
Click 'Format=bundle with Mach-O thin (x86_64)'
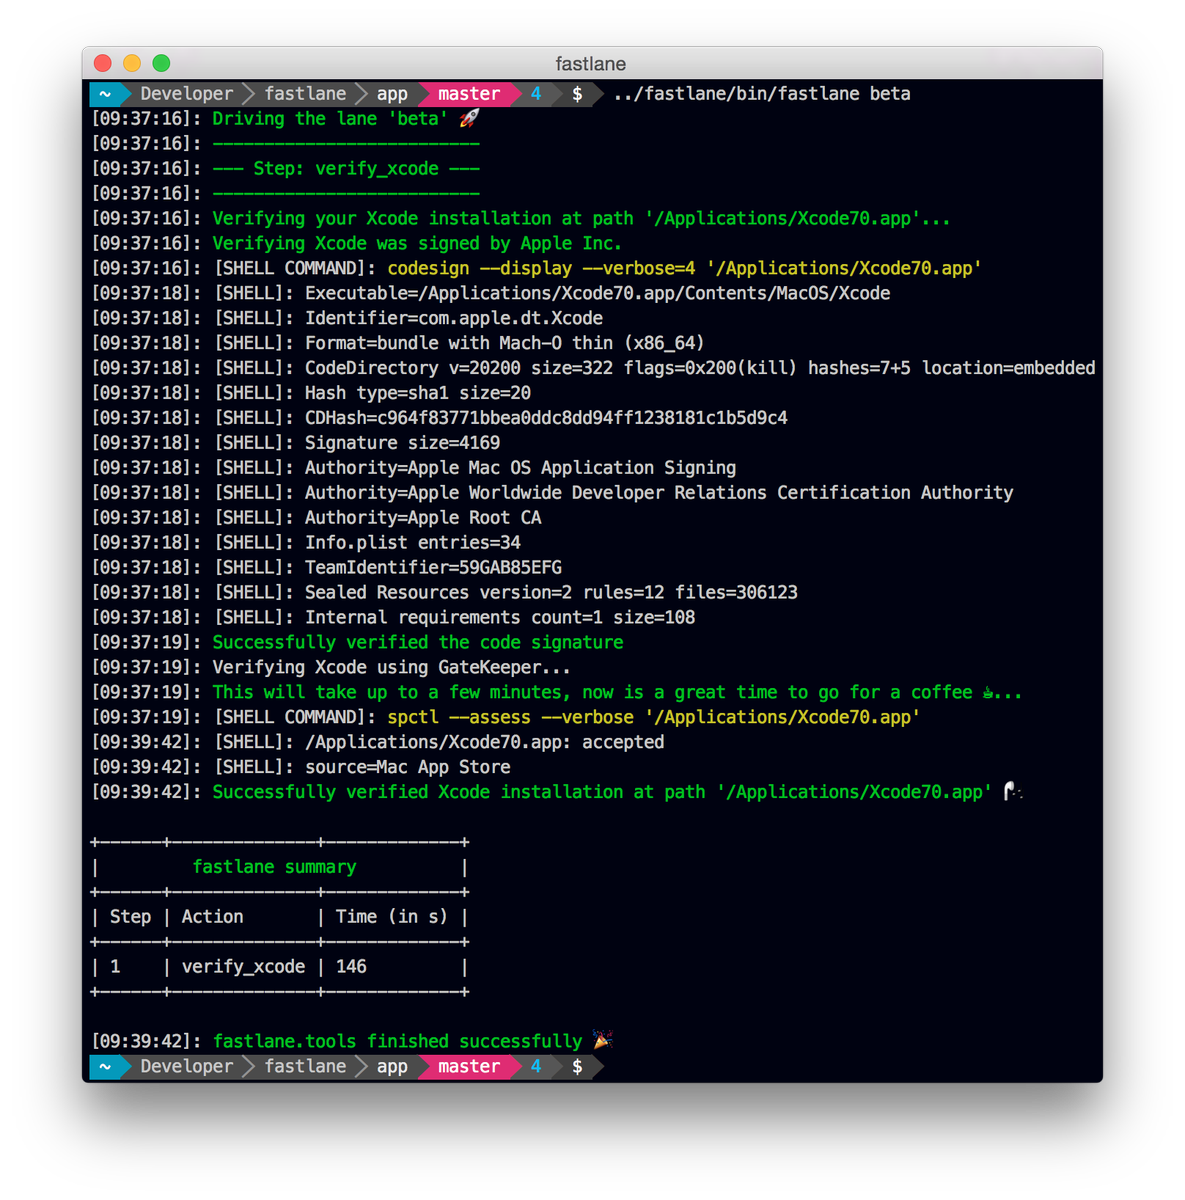tap(505, 343)
